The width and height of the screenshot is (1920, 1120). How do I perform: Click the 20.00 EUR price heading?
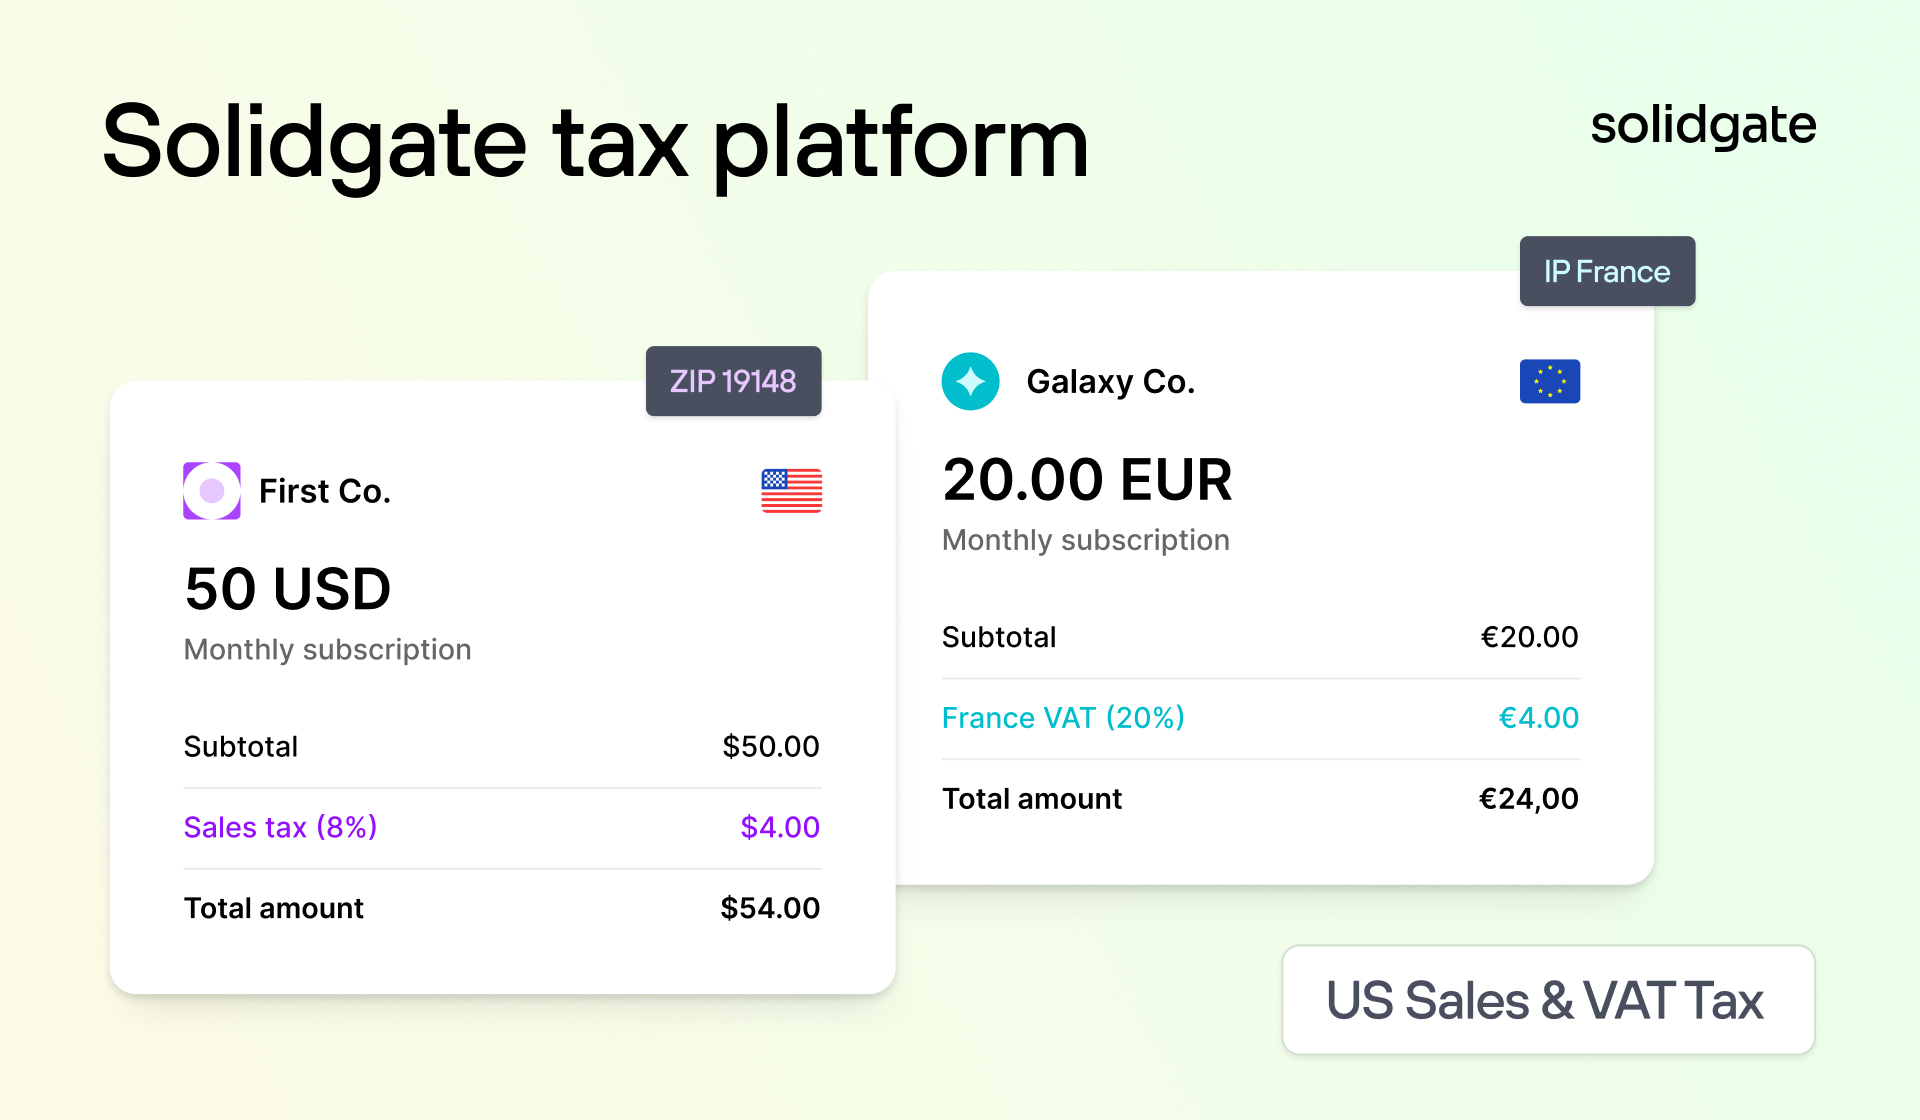[x=1087, y=479]
